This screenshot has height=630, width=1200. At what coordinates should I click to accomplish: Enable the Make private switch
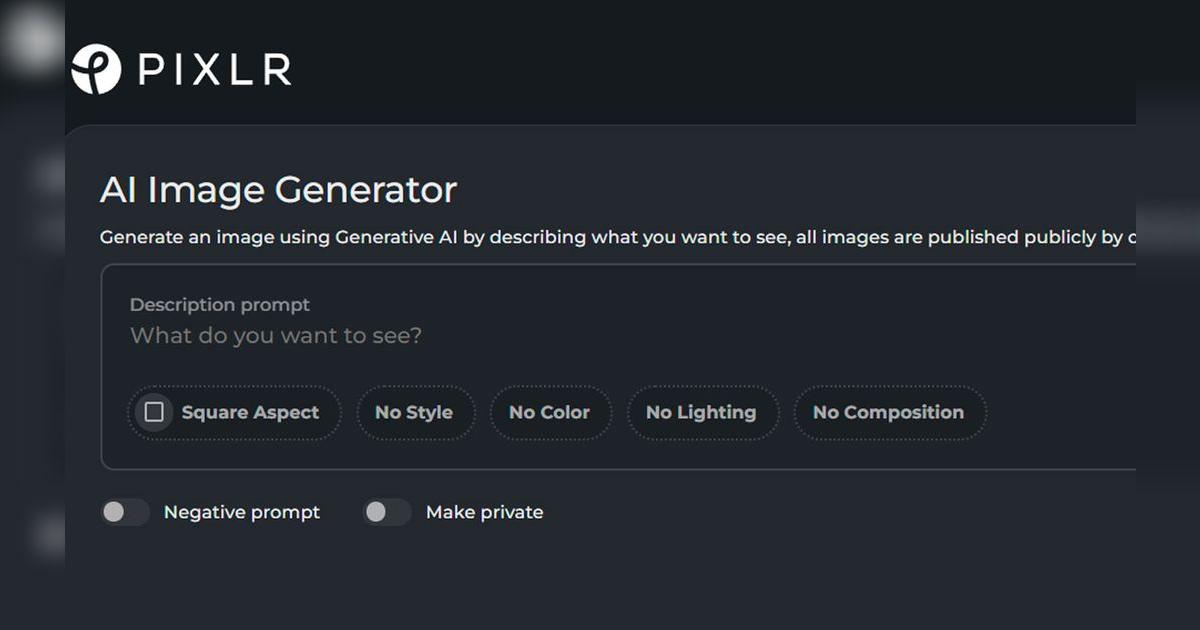[x=386, y=512]
